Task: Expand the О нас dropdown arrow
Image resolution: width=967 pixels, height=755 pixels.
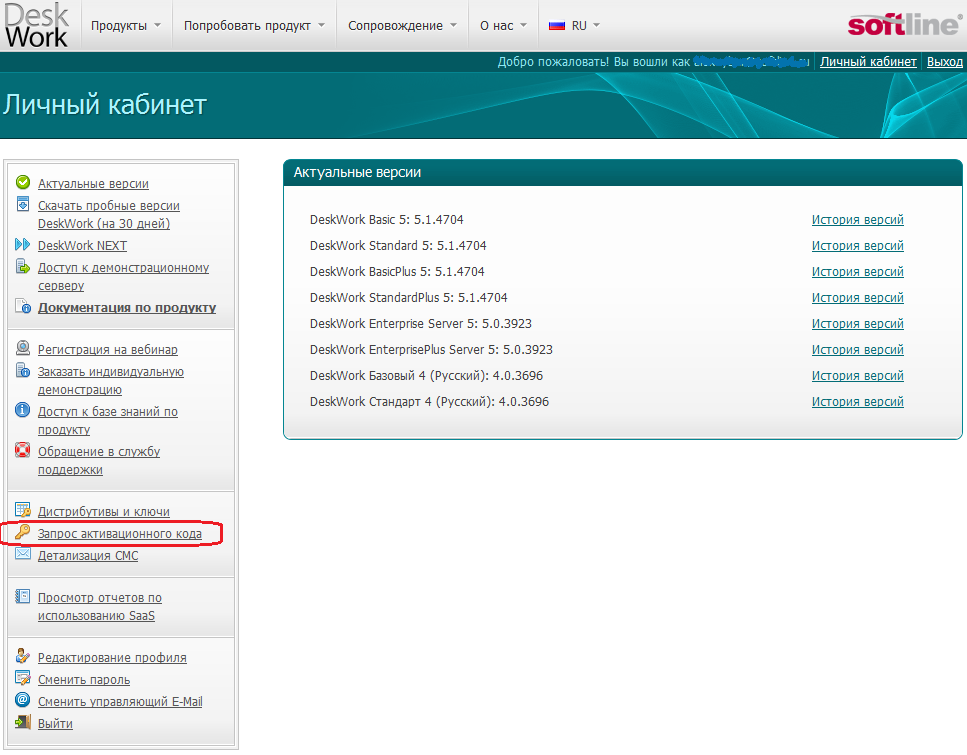Action: pyautogui.click(x=524, y=26)
